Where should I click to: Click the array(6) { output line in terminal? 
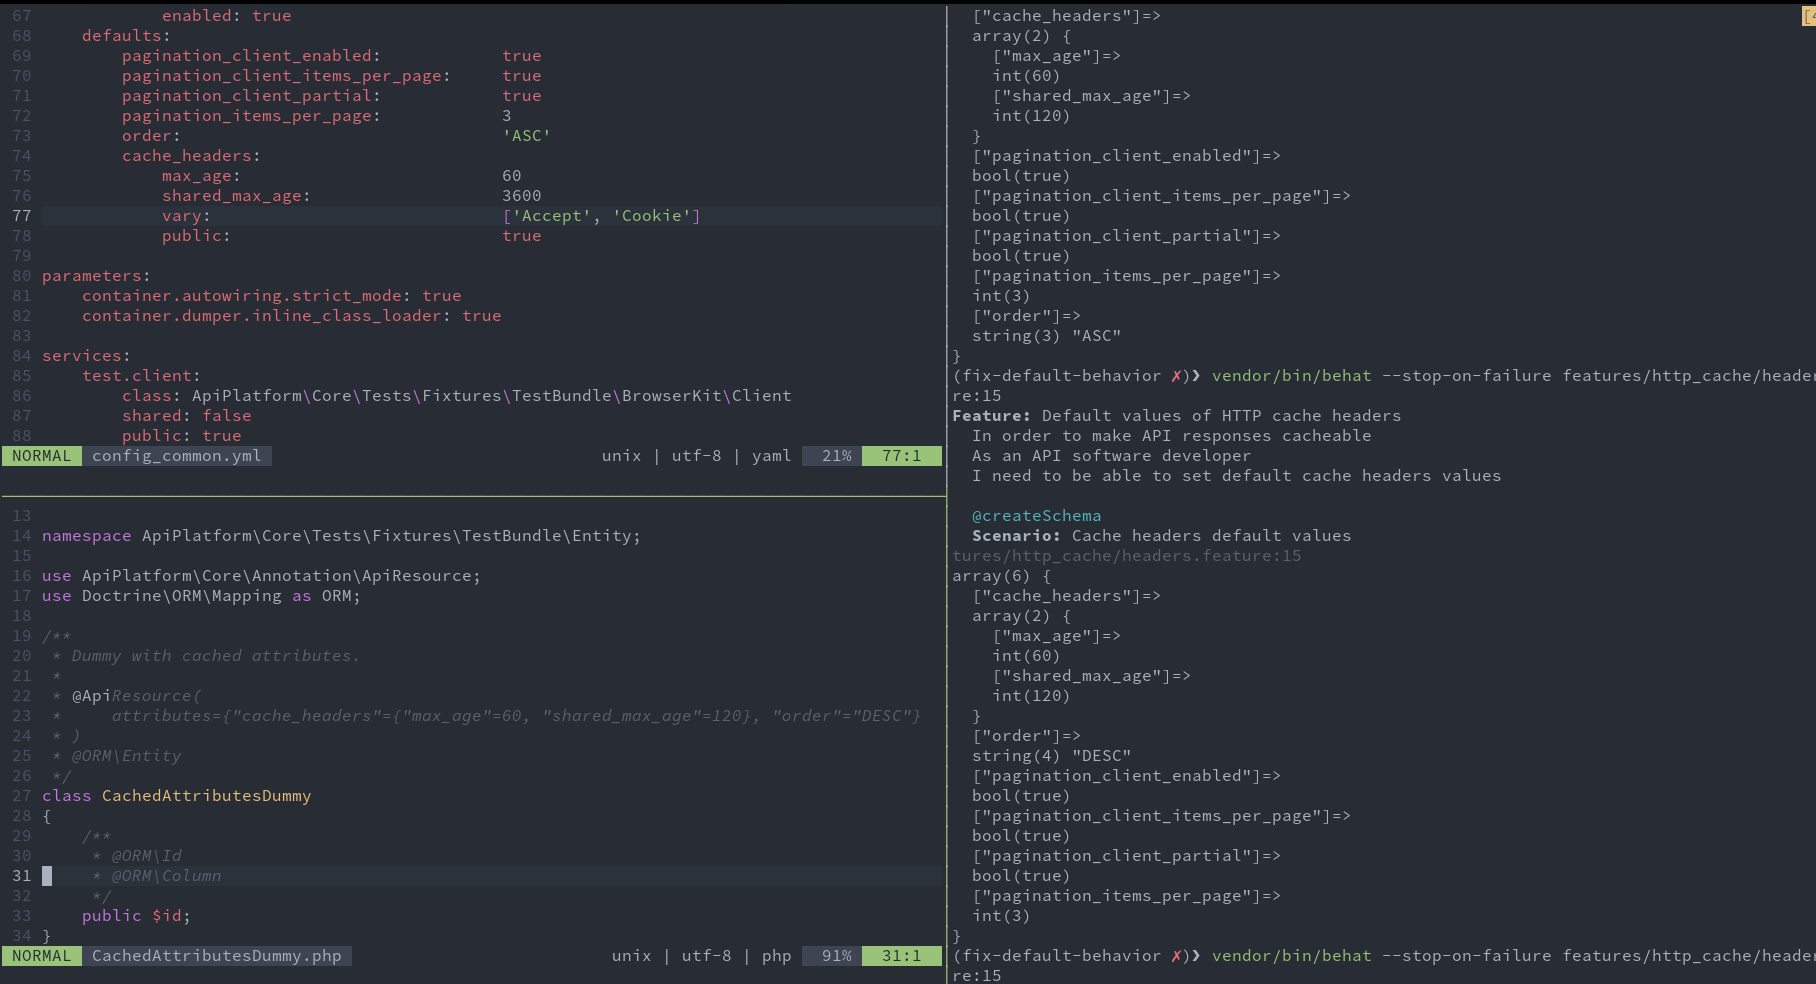click(1002, 576)
